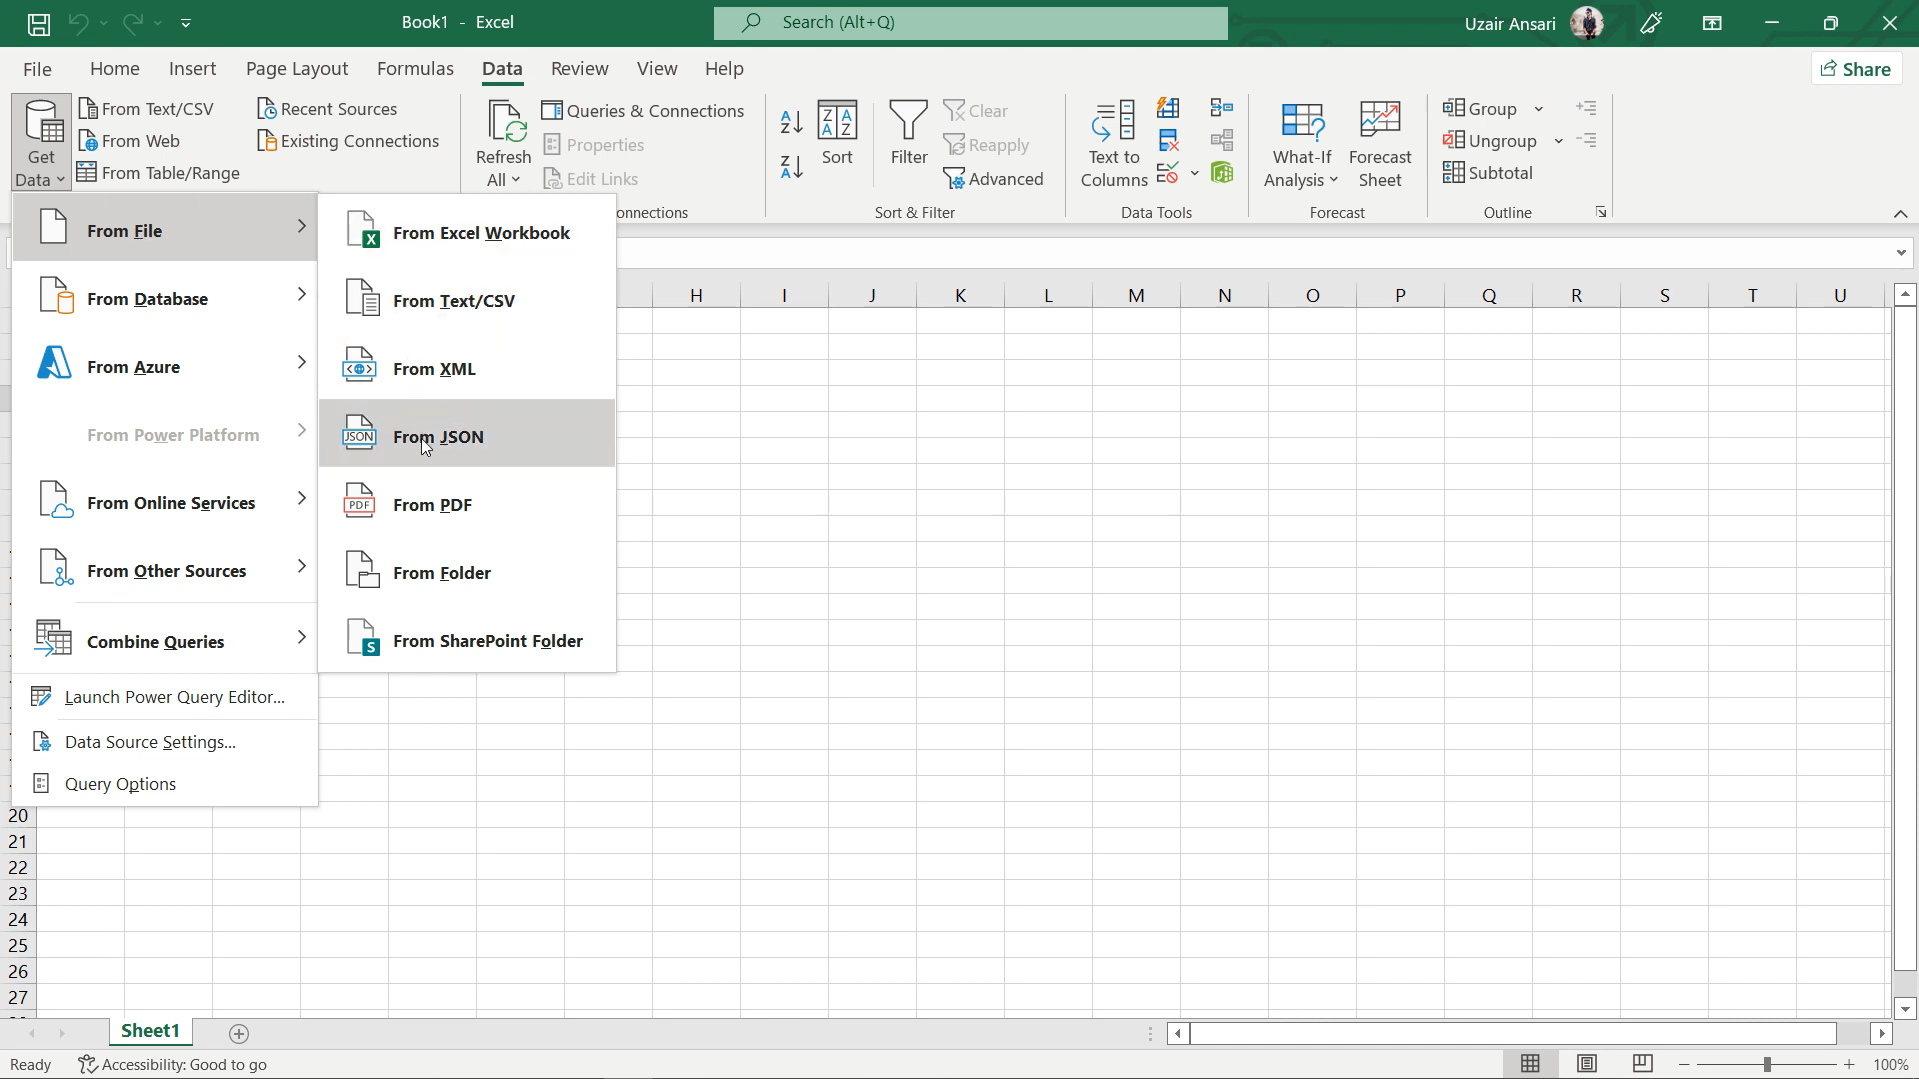The width and height of the screenshot is (1919, 1079).
Task: Open Advanced filter options
Action: click(x=994, y=179)
